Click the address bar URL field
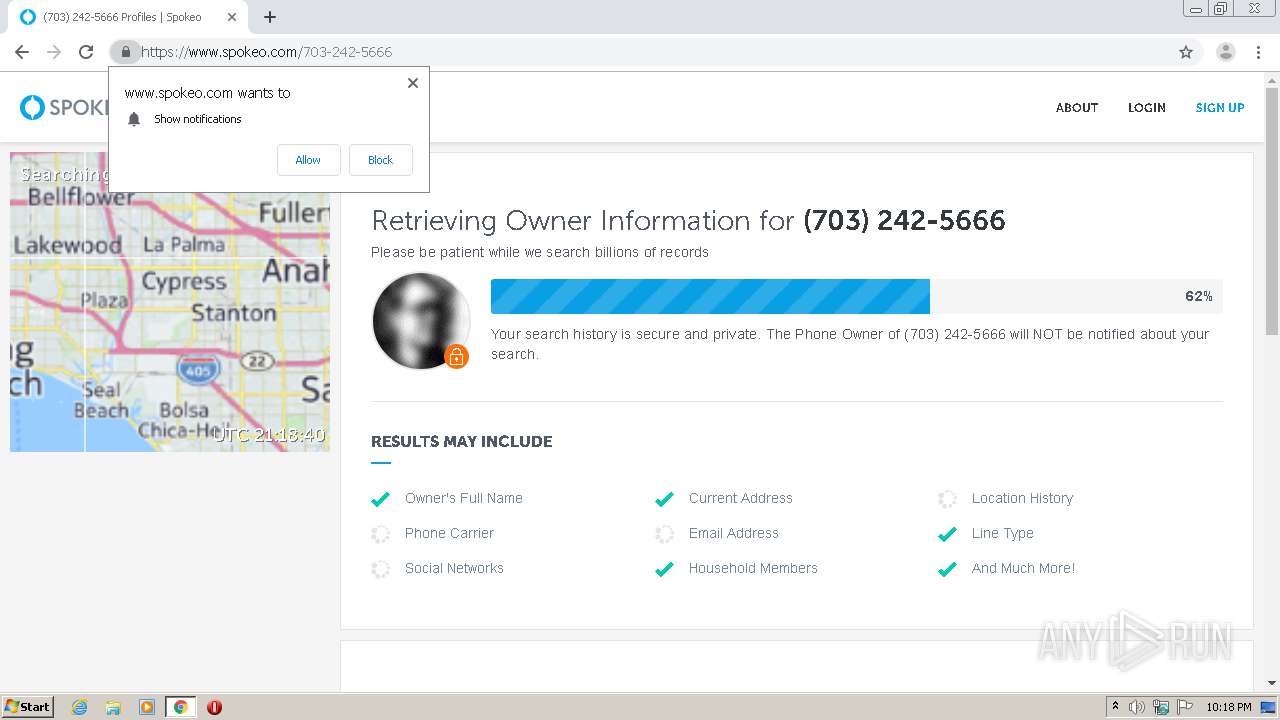This screenshot has width=1280, height=720. click(x=655, y=52)
